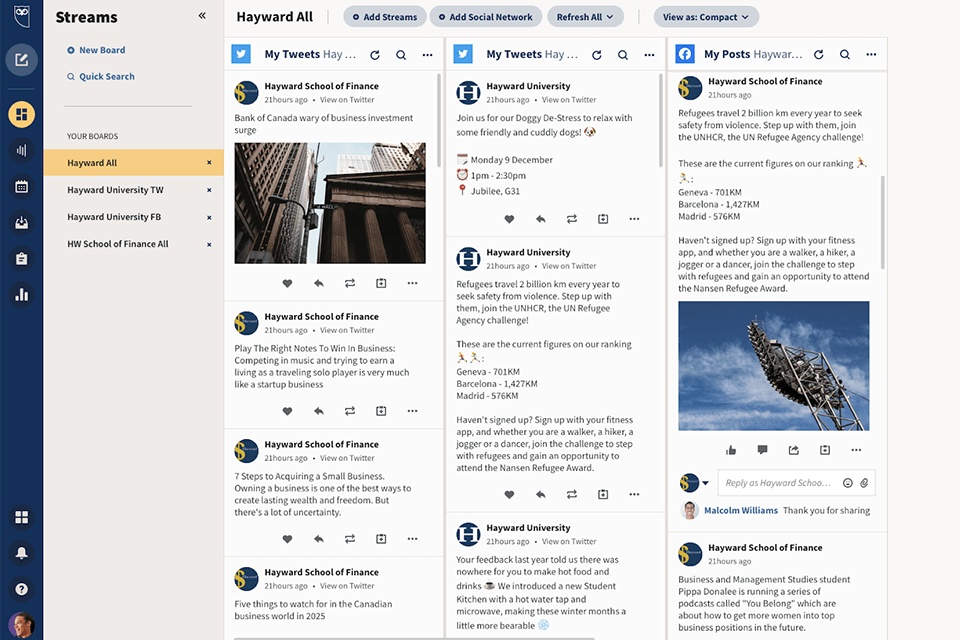Like the Doggy De-Stress tweet
This screenshot has width=960, height=640.
coord(509,219)
